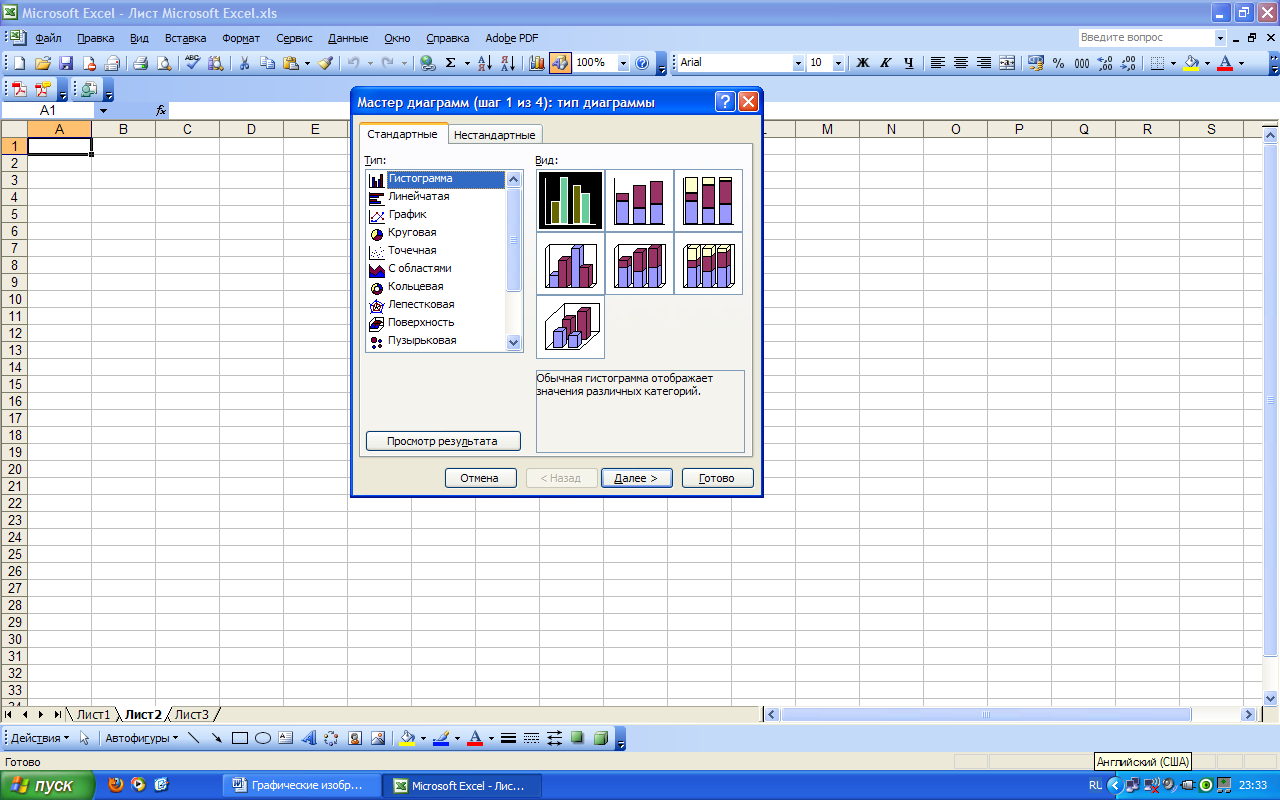Open the Автофигуры dropdown menu
1280x800 pixels.
click(x=142, y=739)
